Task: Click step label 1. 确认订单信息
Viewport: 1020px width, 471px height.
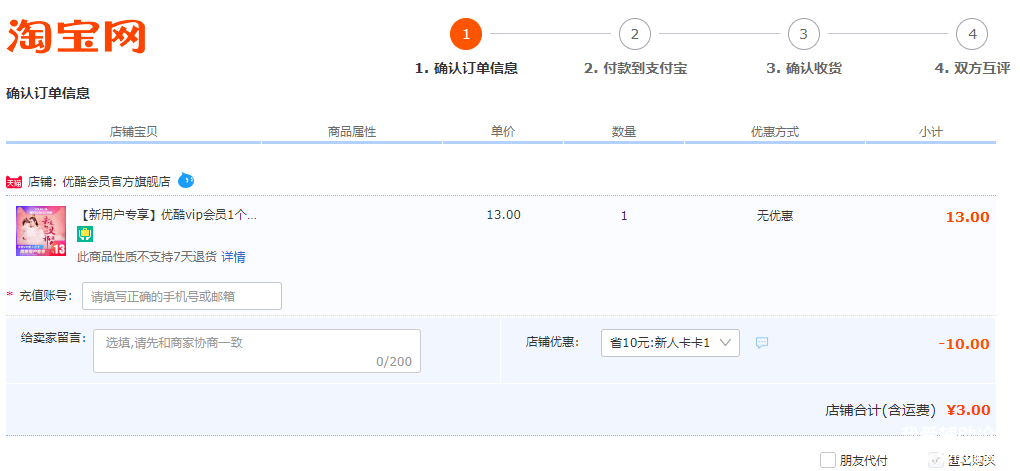Action: (x=466, y=68)
